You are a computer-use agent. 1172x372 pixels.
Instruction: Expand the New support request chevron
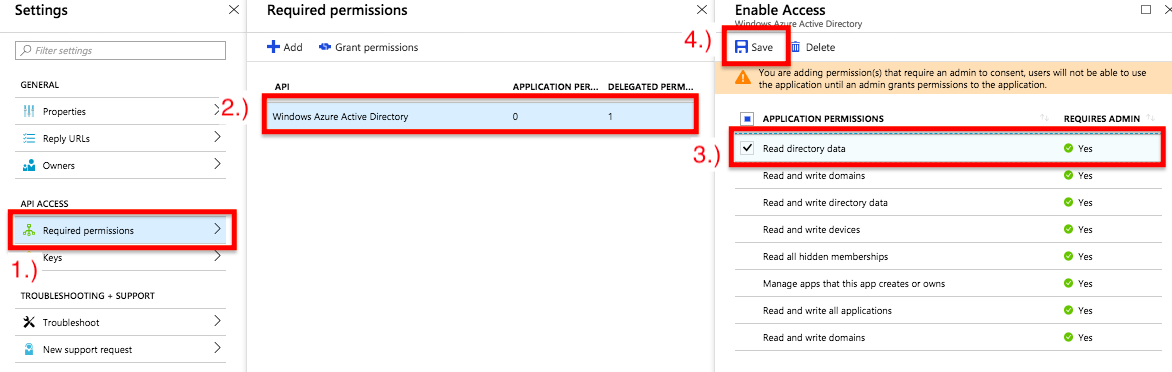[218, 348]
